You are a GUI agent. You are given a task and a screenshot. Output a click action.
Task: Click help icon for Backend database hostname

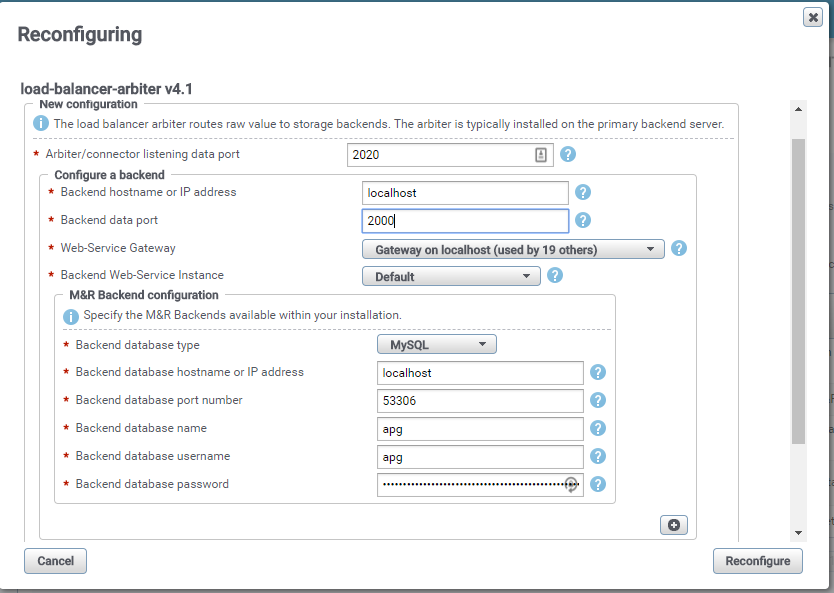598,373
